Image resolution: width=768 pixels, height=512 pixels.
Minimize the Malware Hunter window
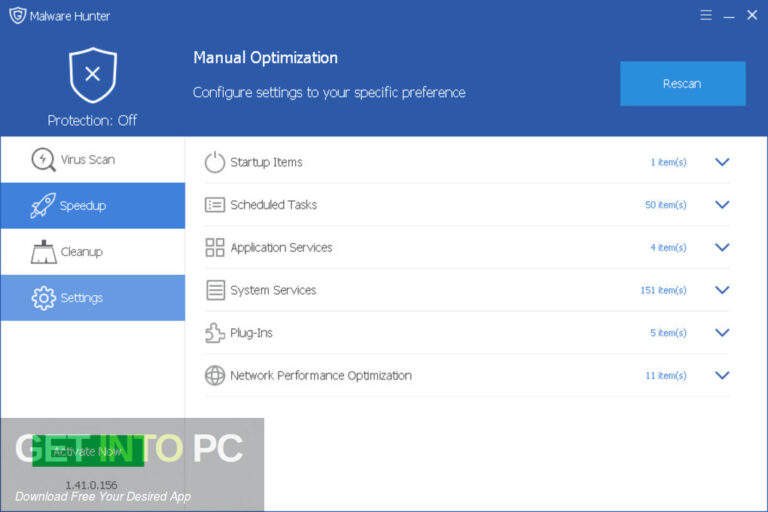(x=729, y=16)
